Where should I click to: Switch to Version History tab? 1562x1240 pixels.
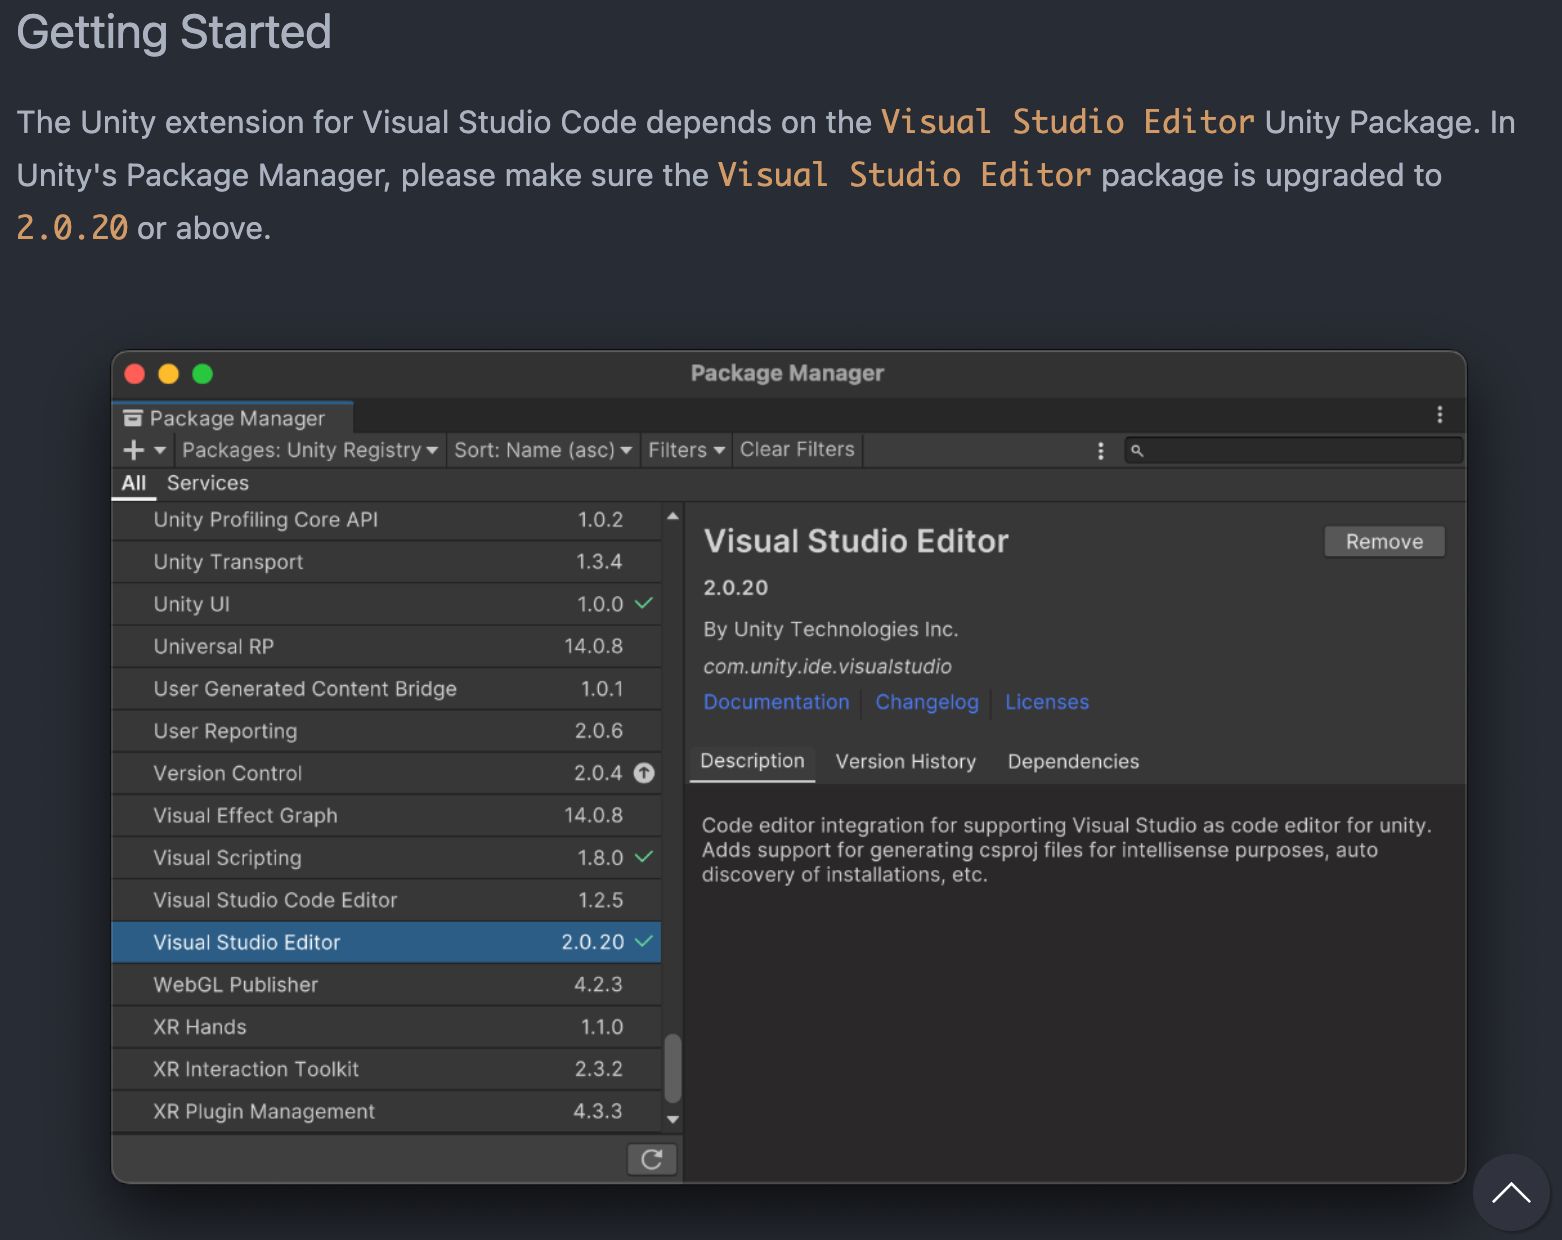point(906,762)
